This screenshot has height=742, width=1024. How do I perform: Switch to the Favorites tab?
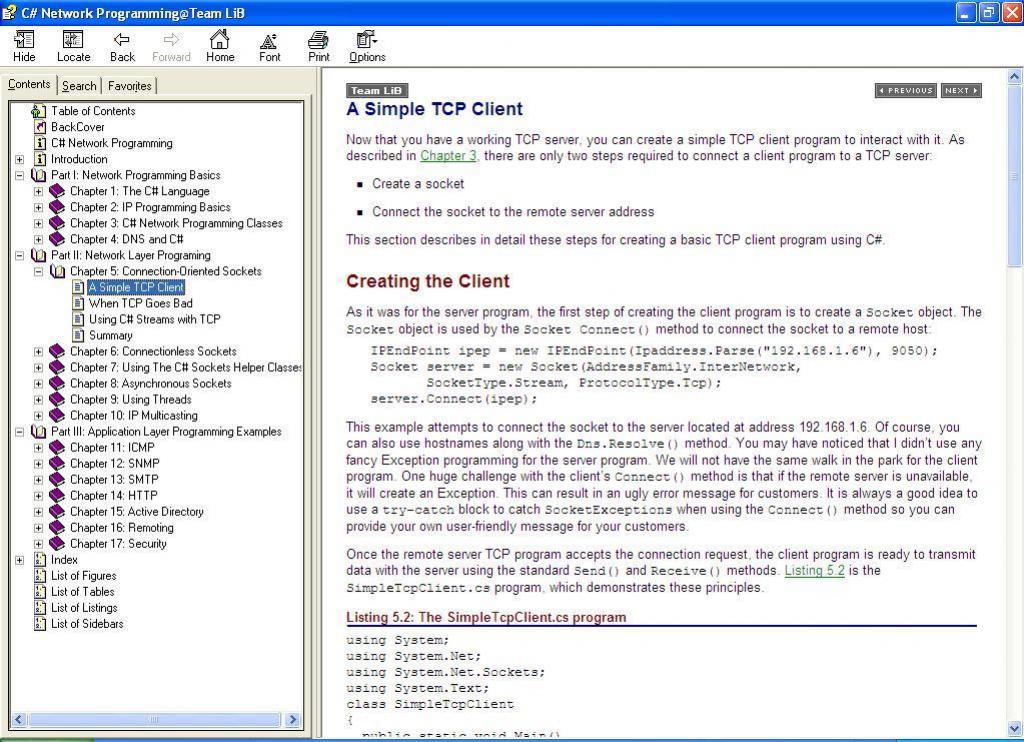(x=129, y=86)
